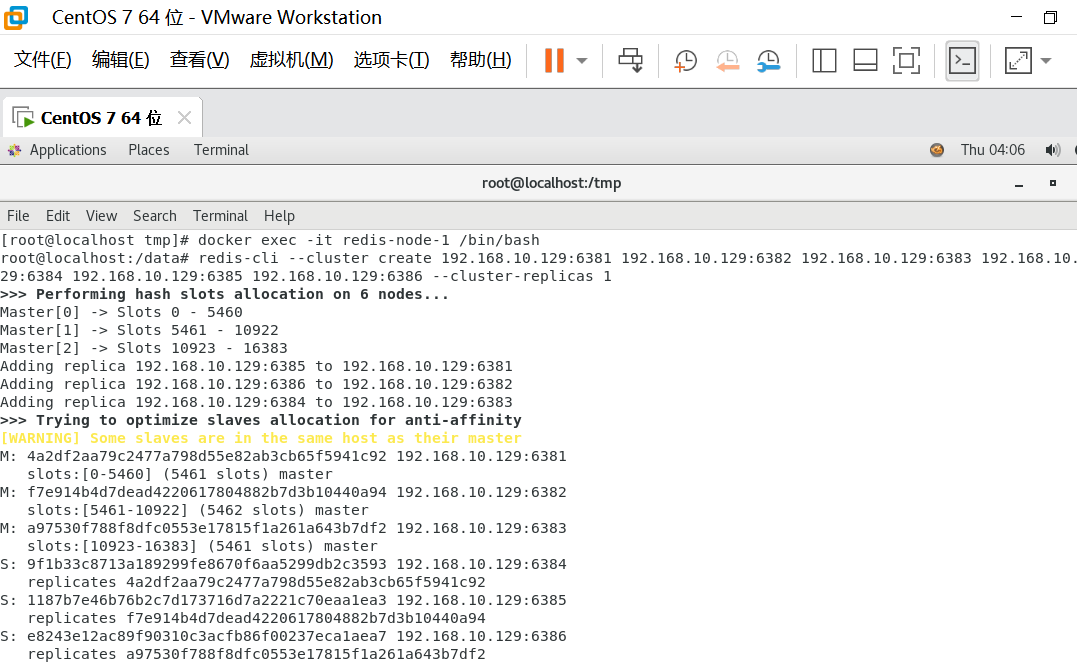Open the 查看(V) menu
The width and height of the screenshot is (1077, 663).
pos(199,60)
